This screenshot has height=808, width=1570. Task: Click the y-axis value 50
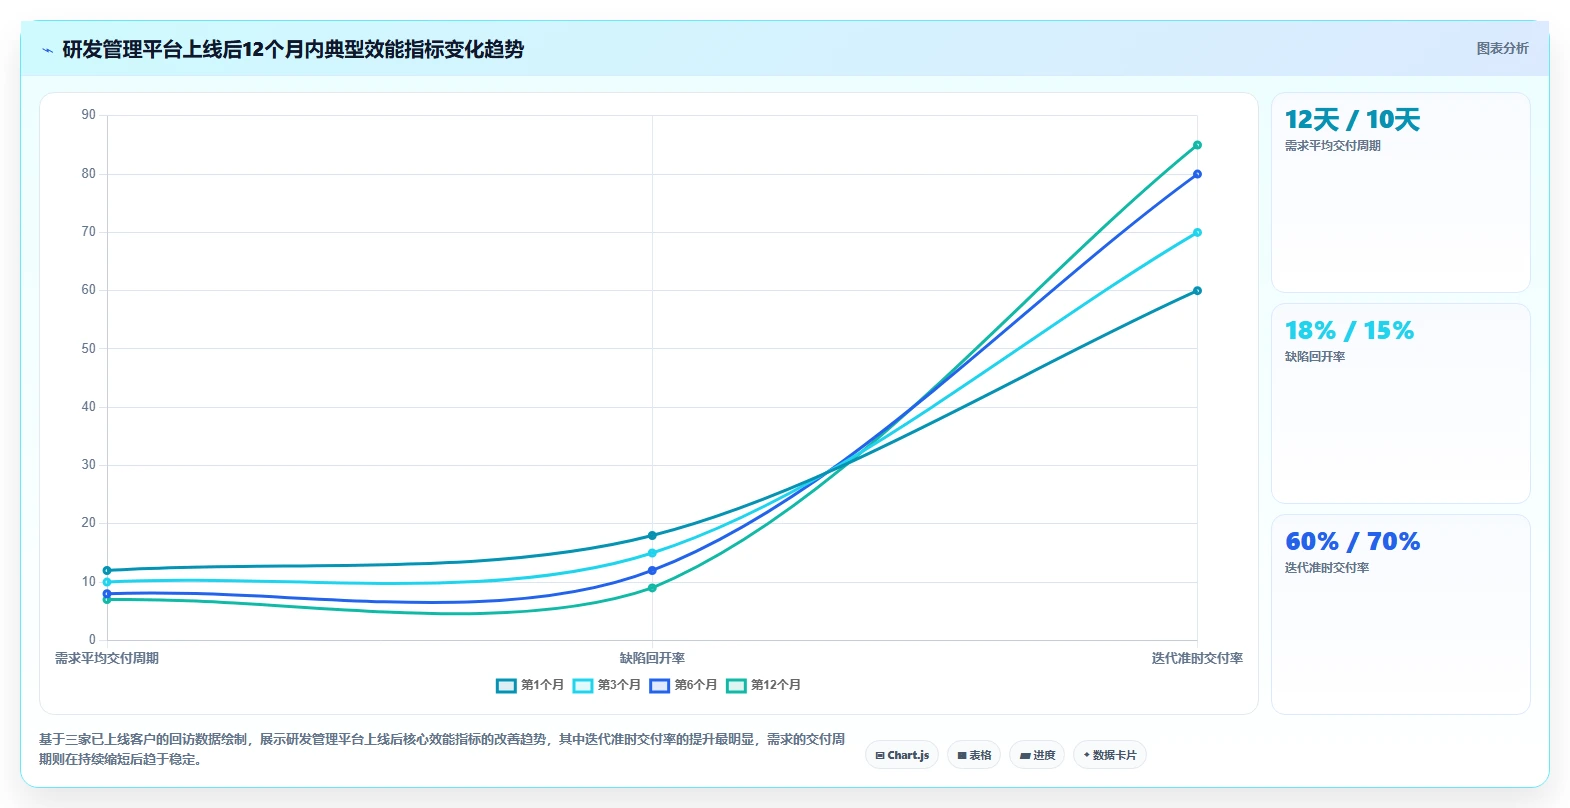[89, 349]
